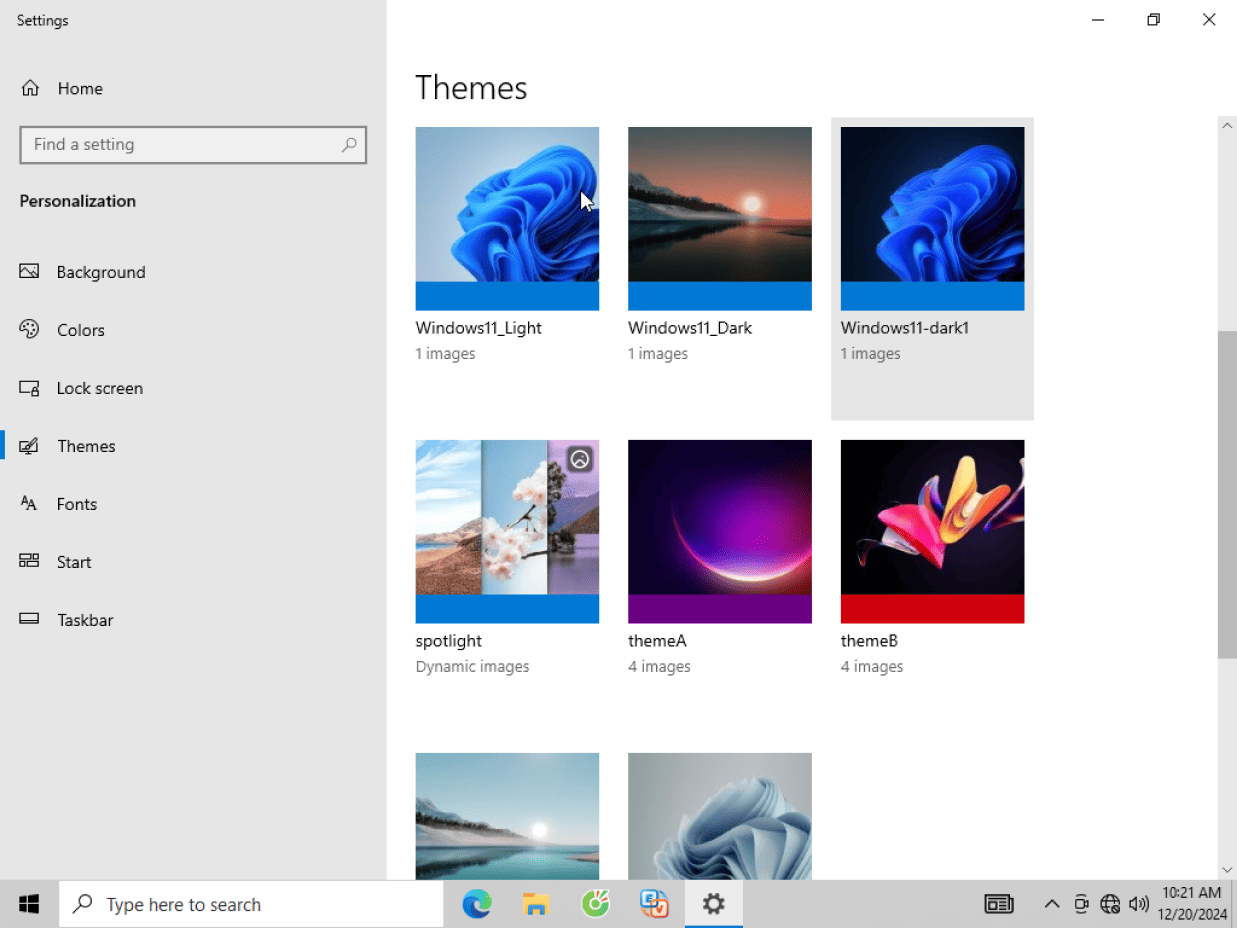Click the Windows11_Dark theme name

(690, 328)
